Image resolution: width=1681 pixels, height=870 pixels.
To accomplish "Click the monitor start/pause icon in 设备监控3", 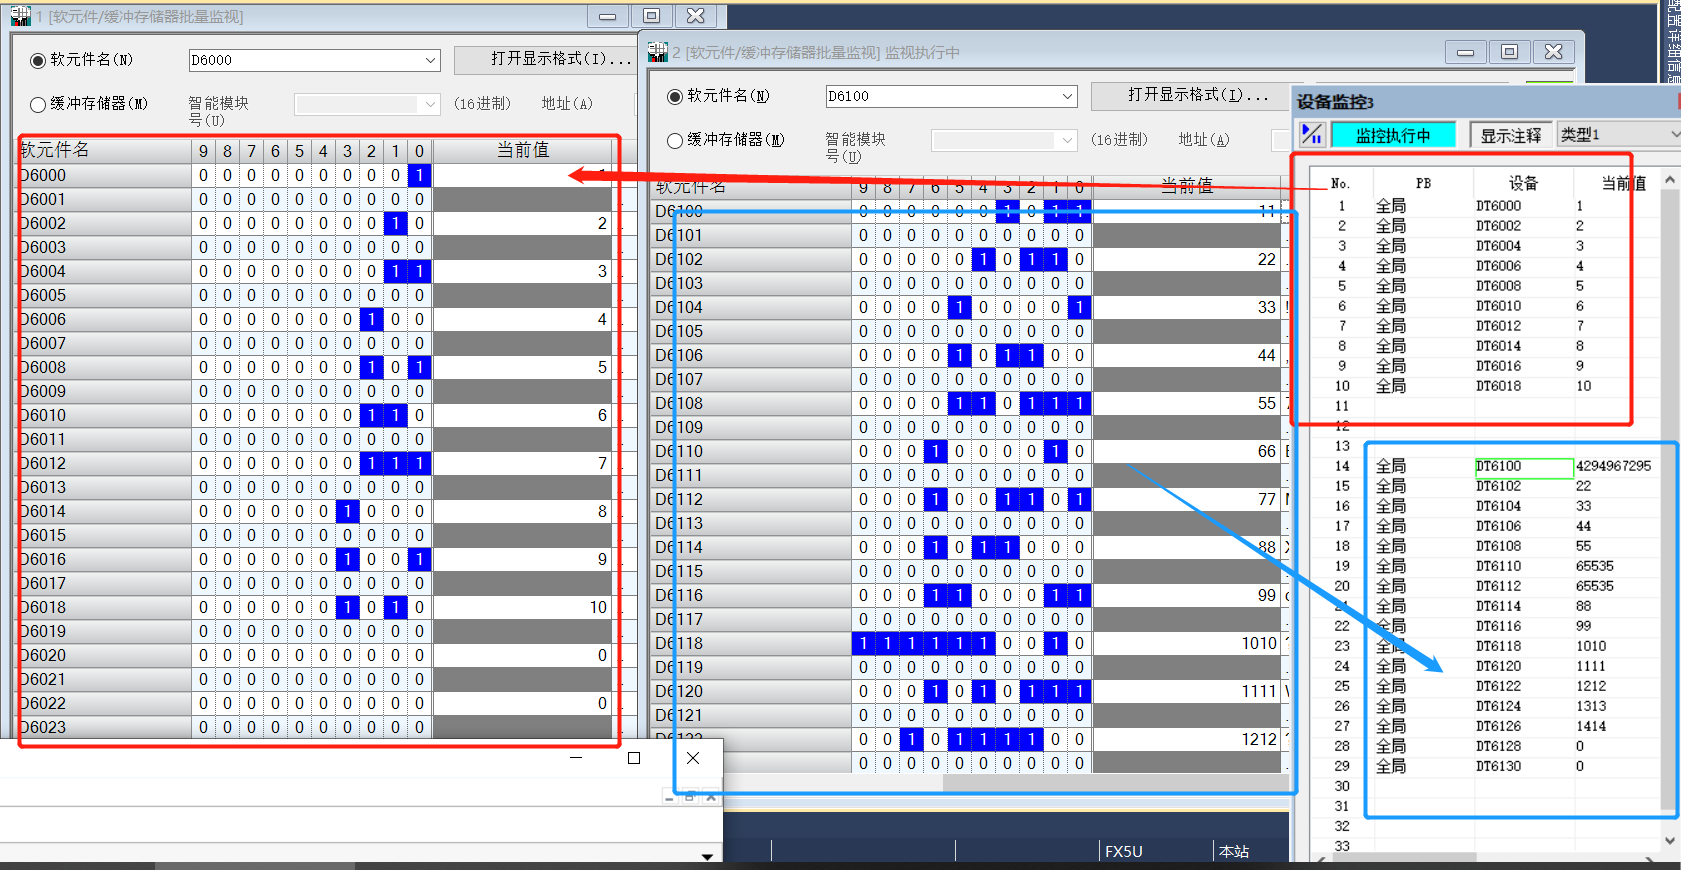I will coord(1311,135).
